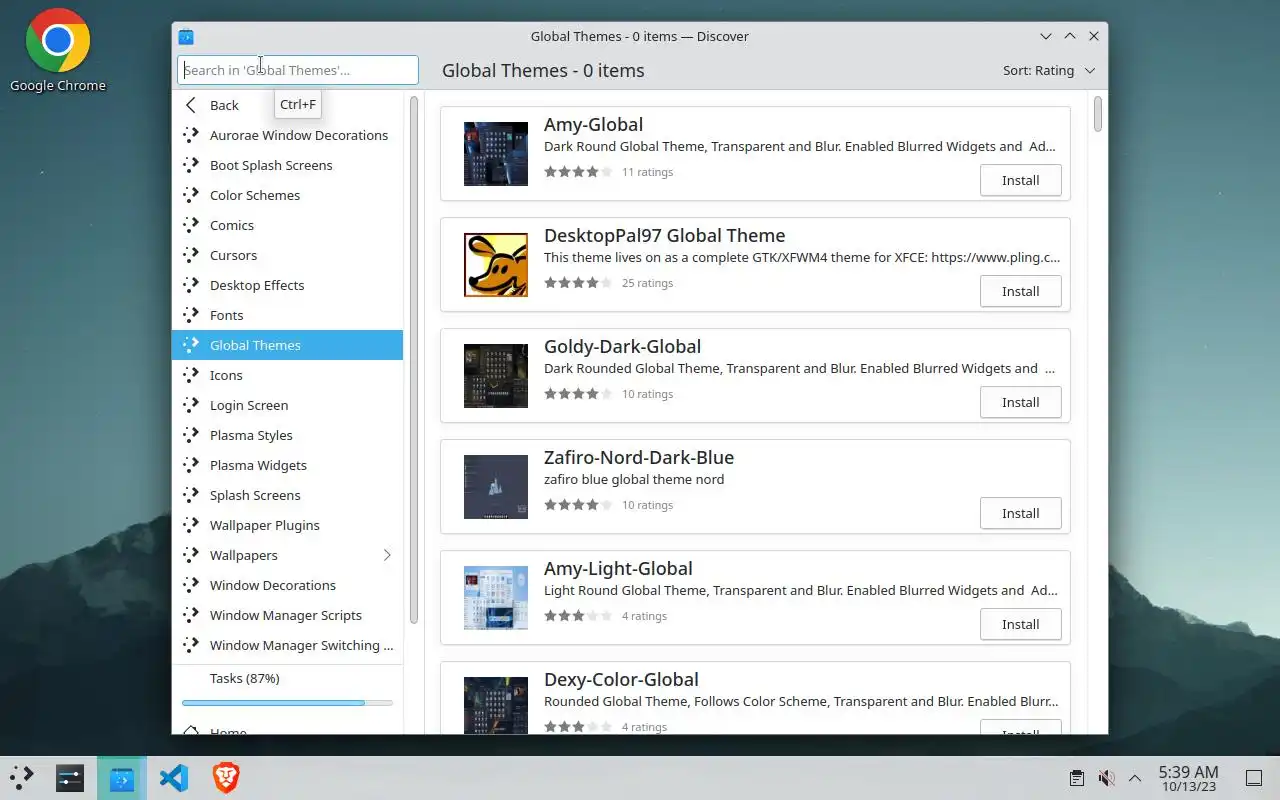Open the Sort: Rating dropdown
This screenshot has width=1280, height=800.
(1050, 70)
